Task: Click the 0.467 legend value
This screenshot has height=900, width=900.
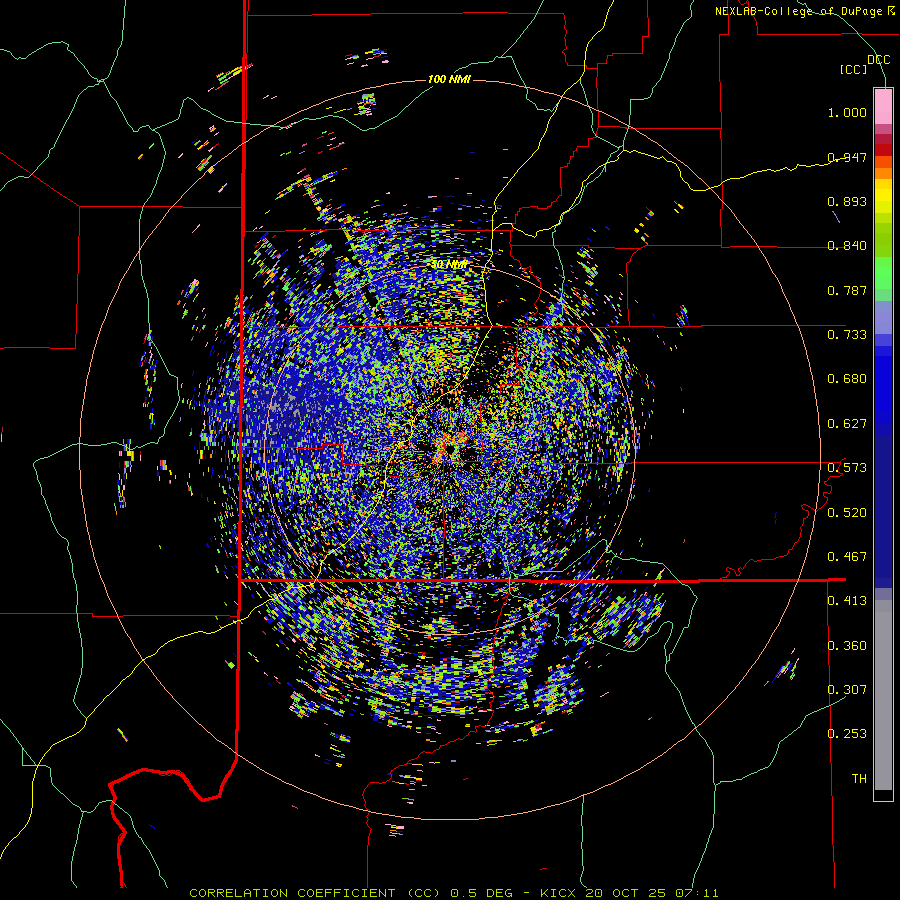Action: [x=847, y=557]
